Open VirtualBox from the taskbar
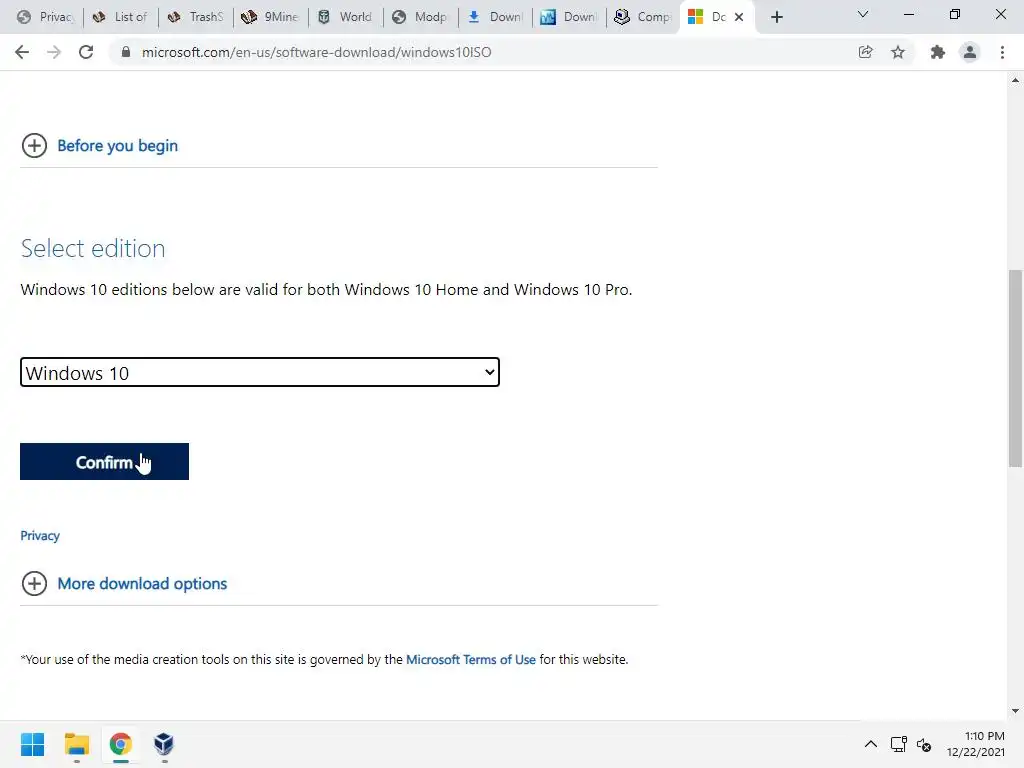The width and height of the screenshot is (1024, 768). point(164,744)
